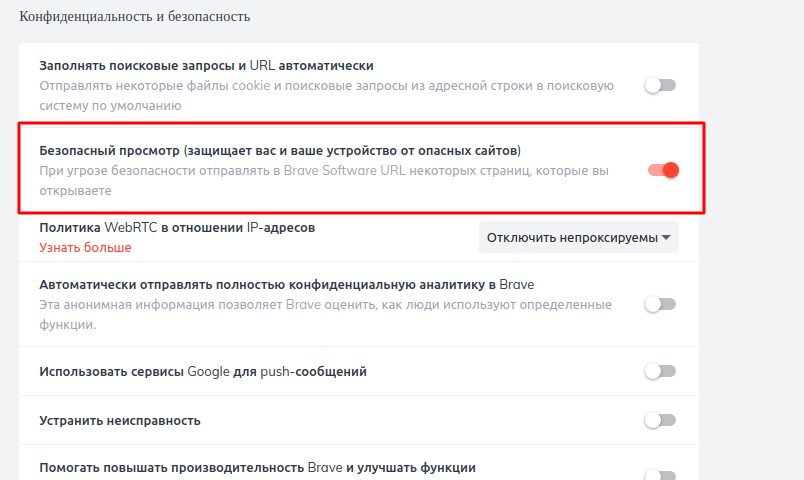Click the Политика WebRTC в отношении IP-адресов label
804x480 pixels.
pyautogui.click(x=177, y=228)
